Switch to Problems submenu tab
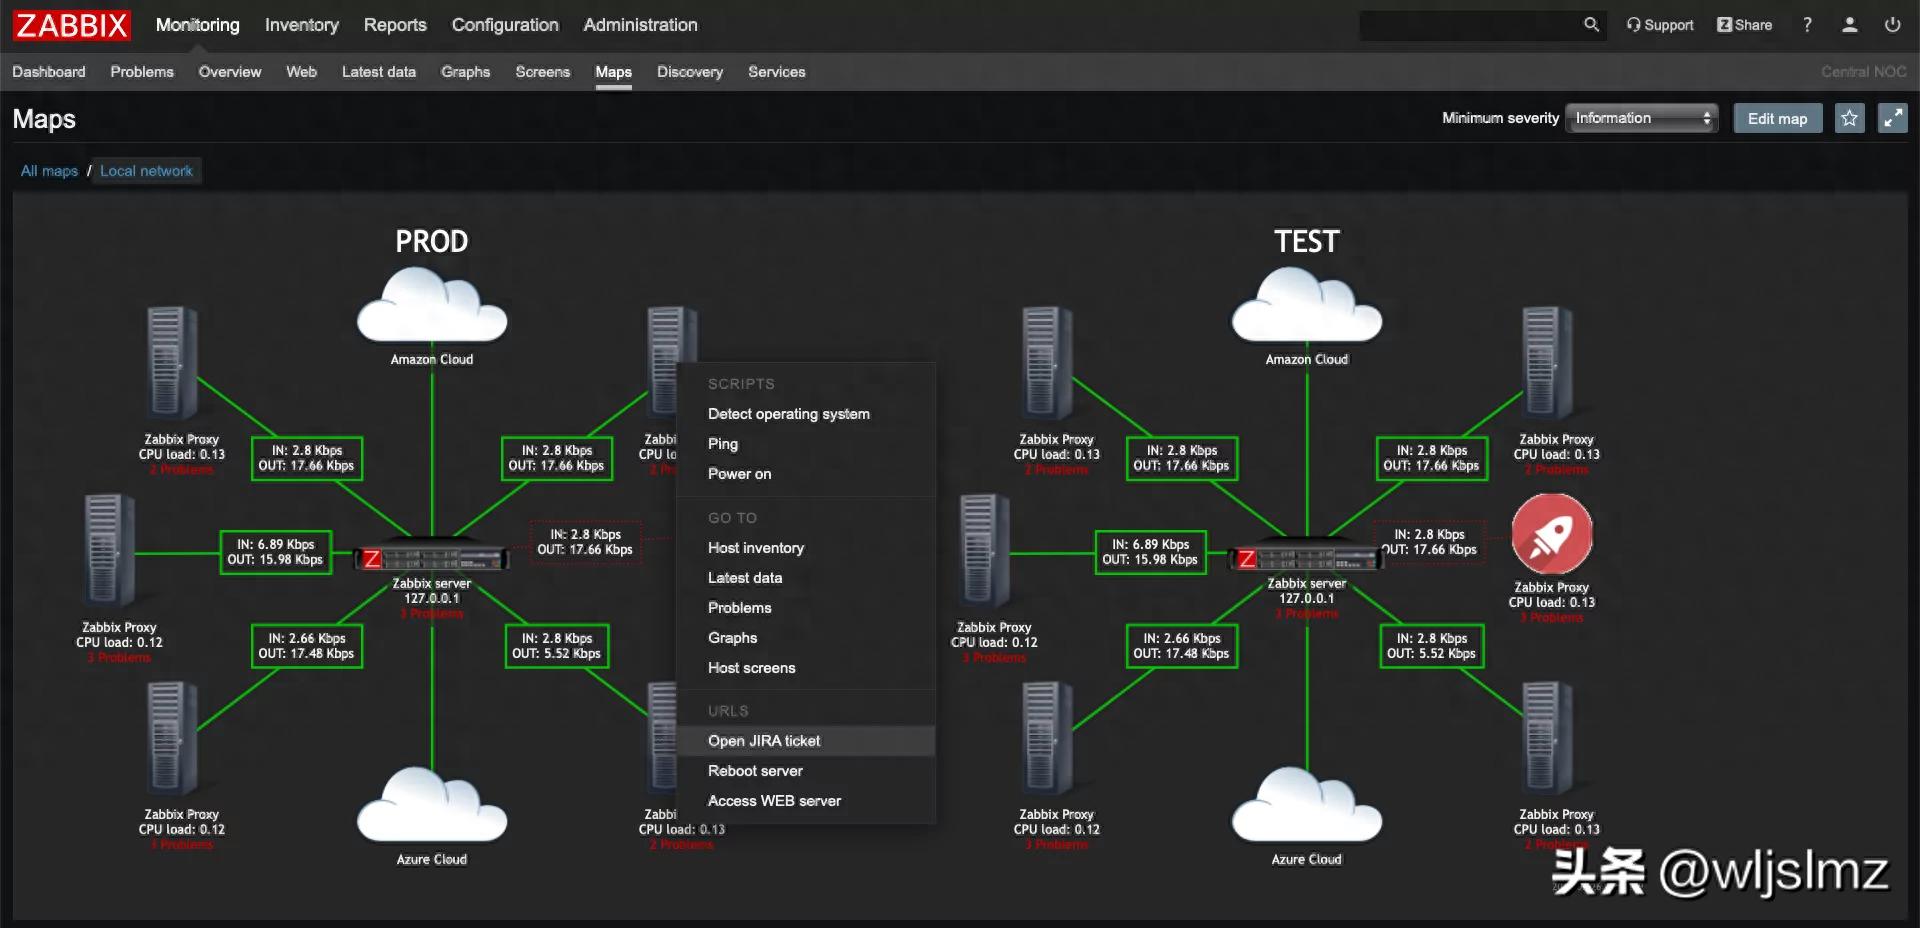The width and height of the screenshot is (1920, 928). click(142, 72)
